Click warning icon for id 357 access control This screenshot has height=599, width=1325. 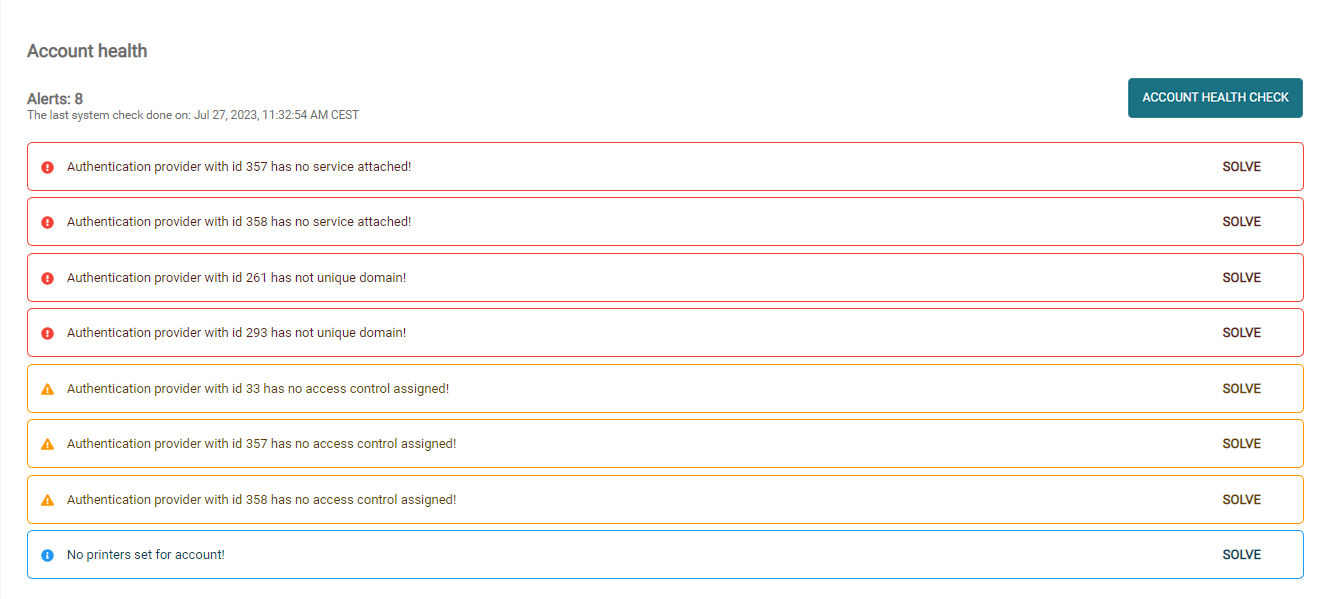click(47, 444)
